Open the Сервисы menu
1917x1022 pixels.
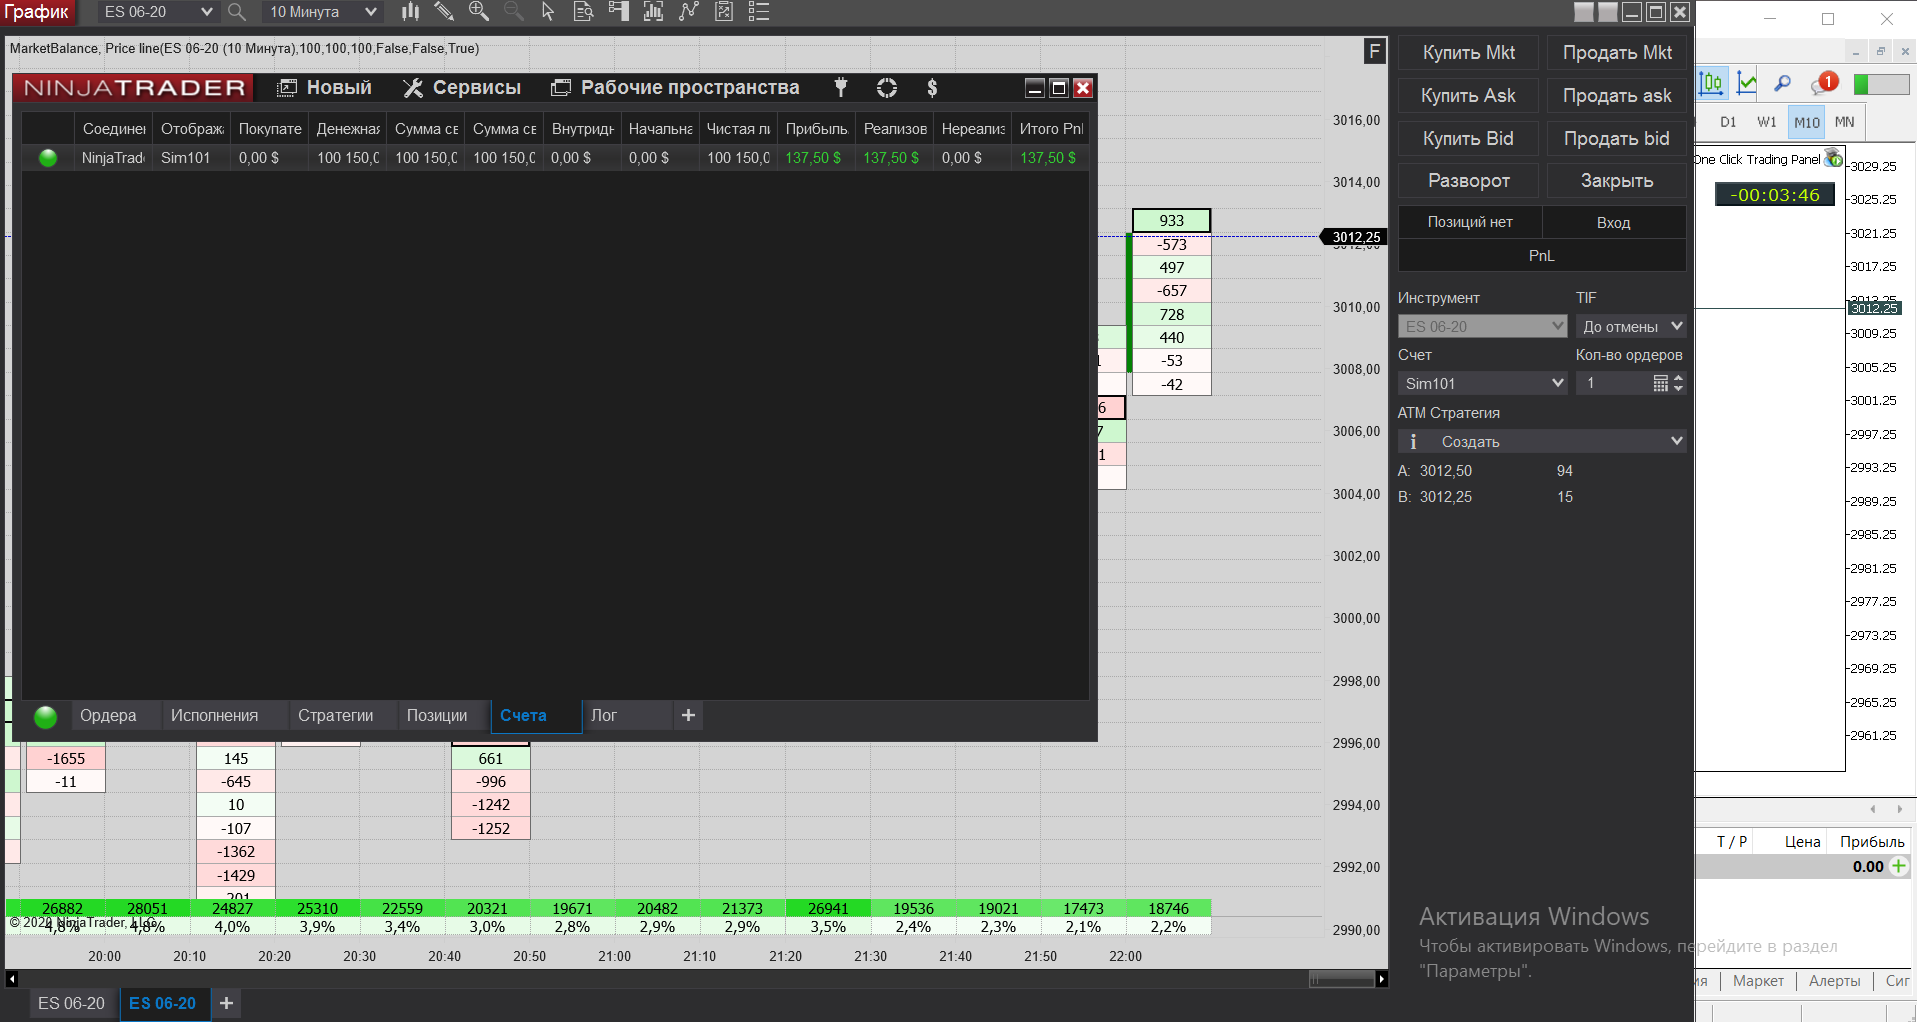(462, 88)
